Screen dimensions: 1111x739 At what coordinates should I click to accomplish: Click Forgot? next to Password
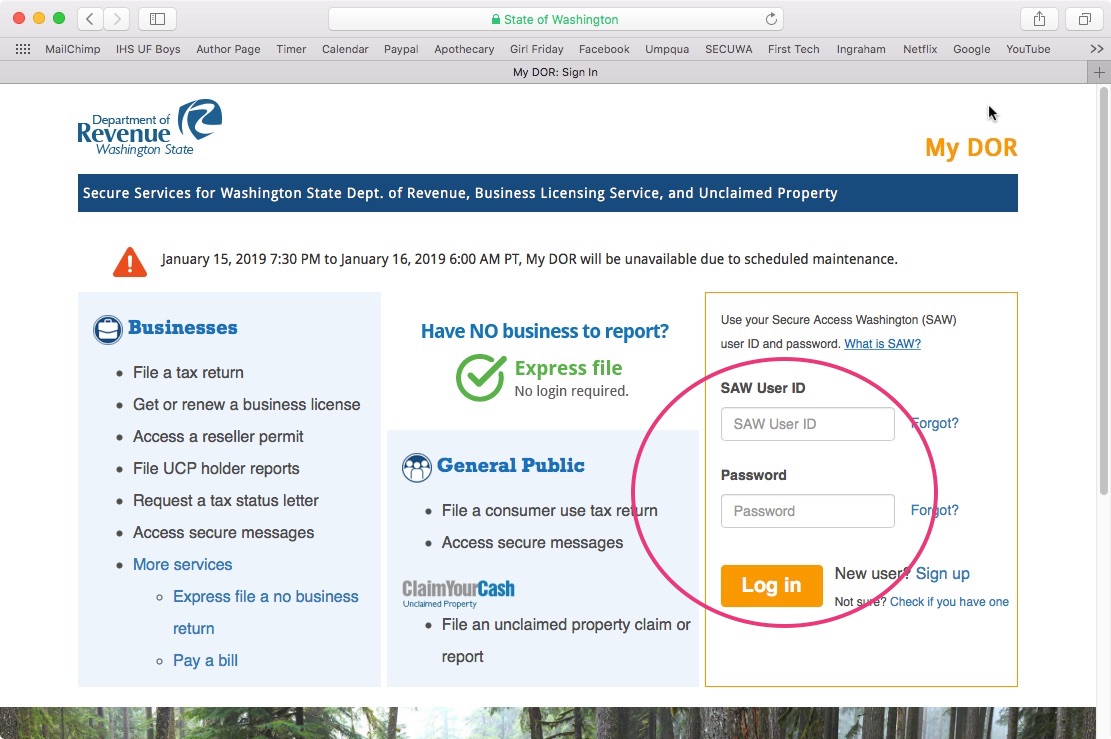click(935, 510)
